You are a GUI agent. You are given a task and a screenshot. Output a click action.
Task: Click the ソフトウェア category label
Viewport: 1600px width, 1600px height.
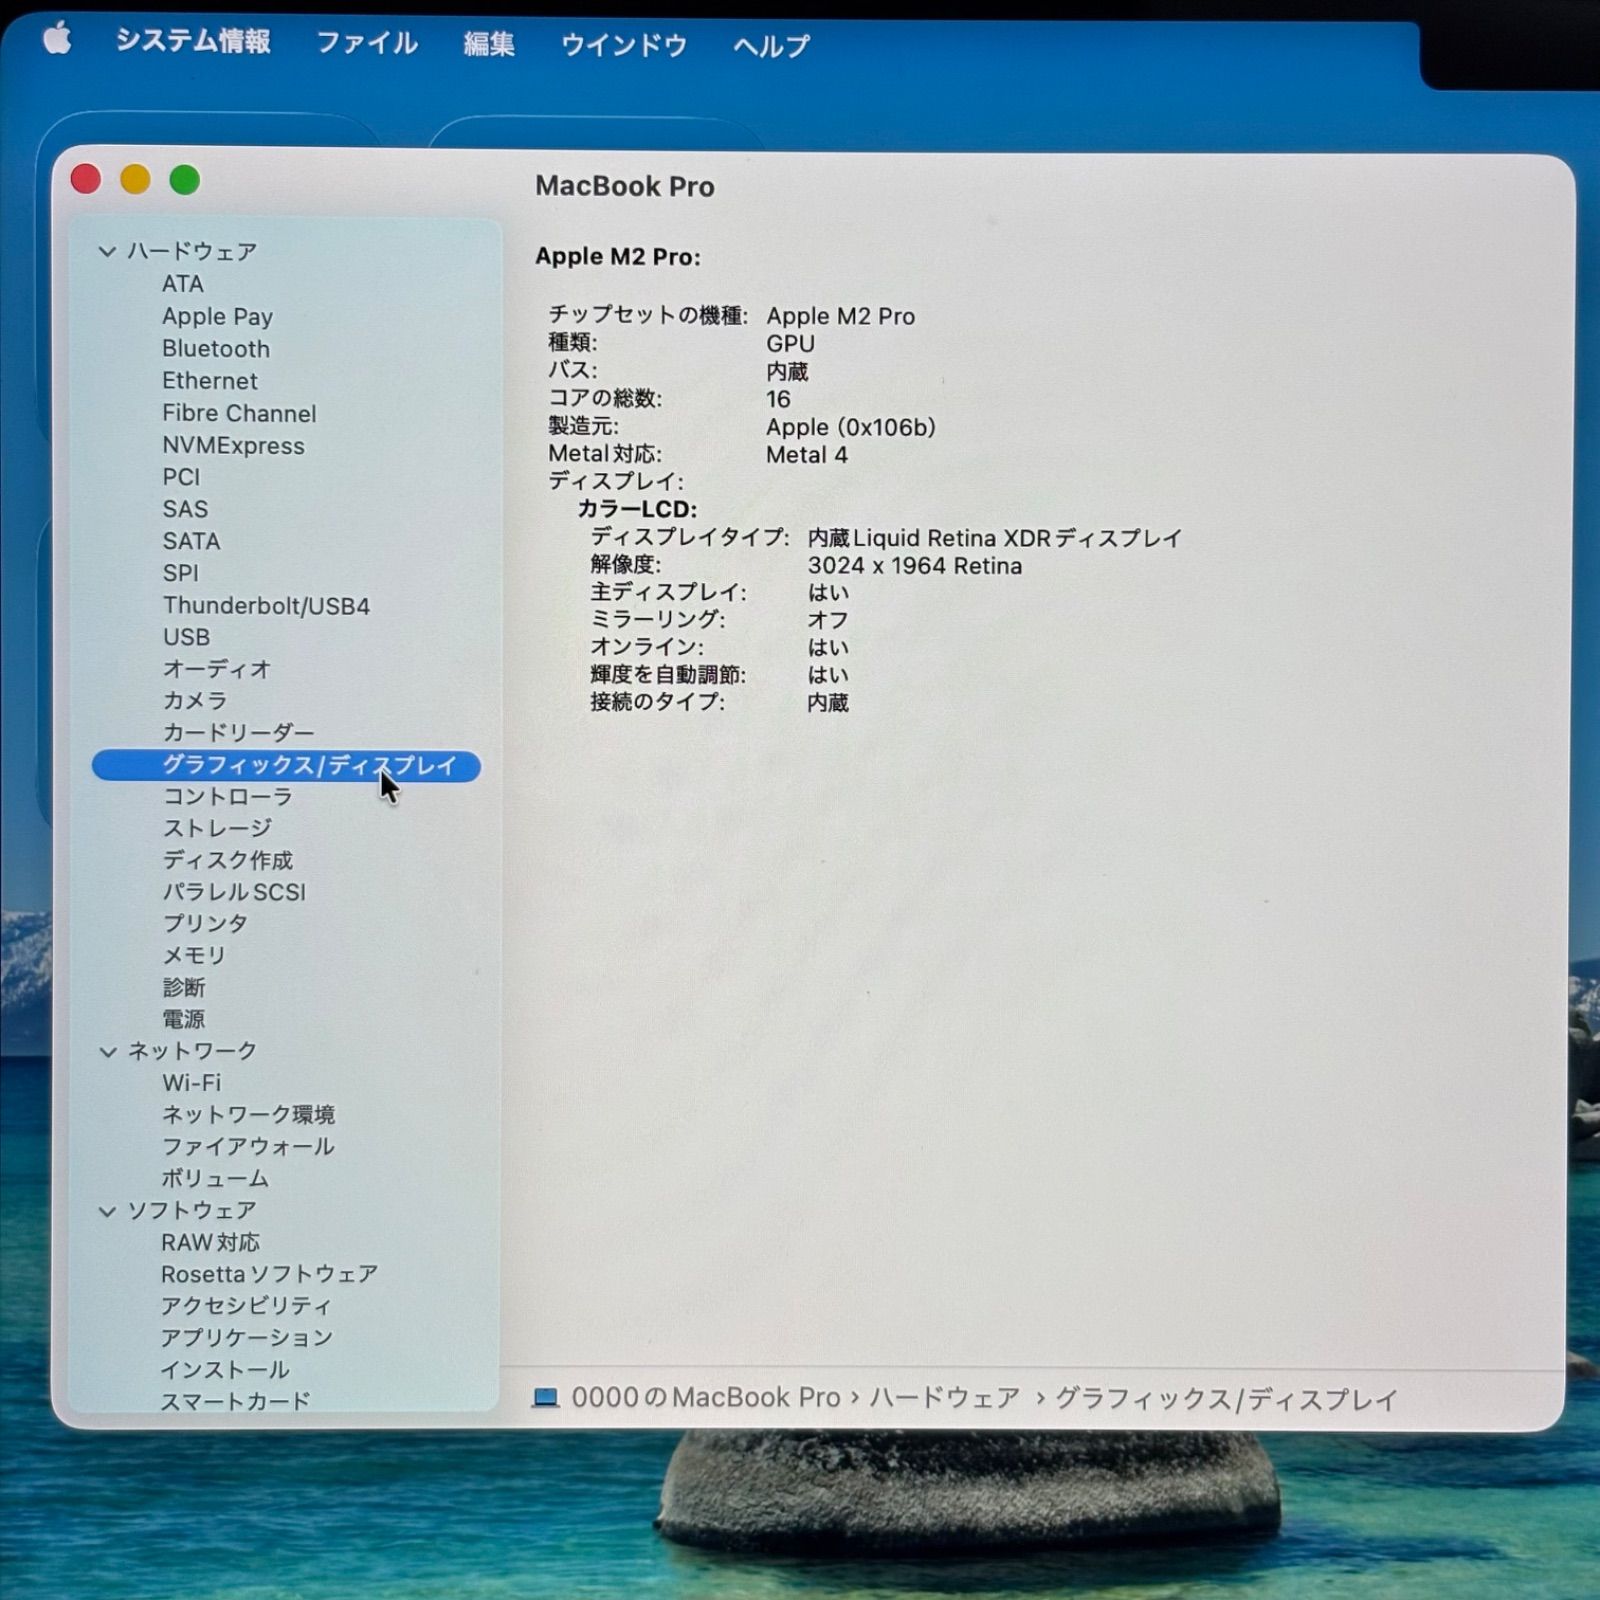(192, 1211)
